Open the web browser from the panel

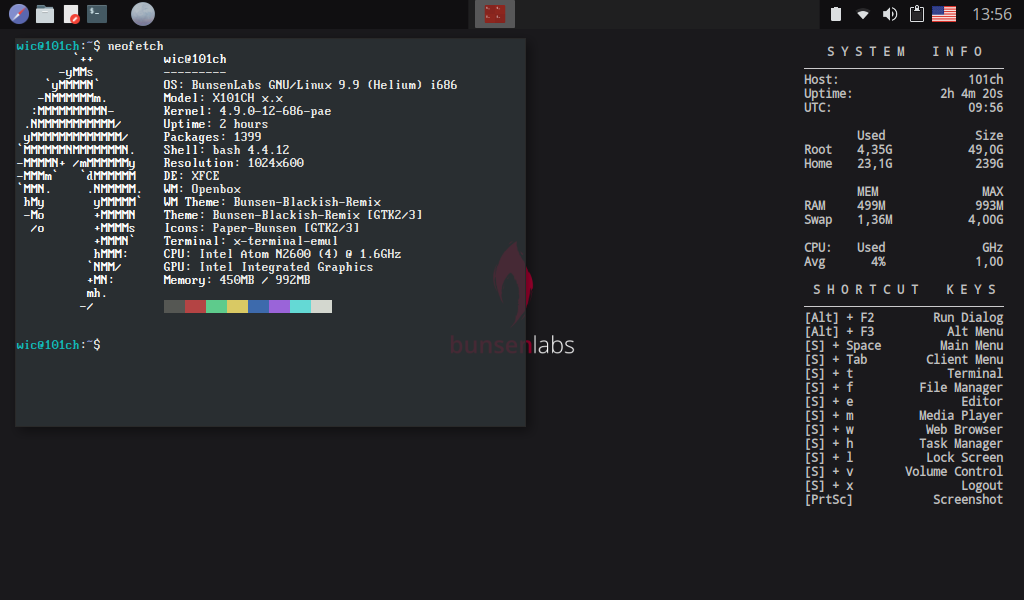19,14
